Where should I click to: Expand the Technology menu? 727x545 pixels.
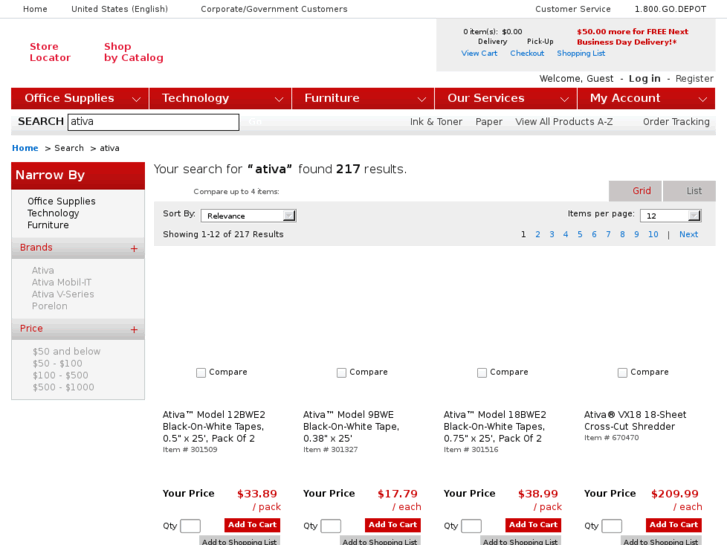pyautogui.click(x=220, y=98)
